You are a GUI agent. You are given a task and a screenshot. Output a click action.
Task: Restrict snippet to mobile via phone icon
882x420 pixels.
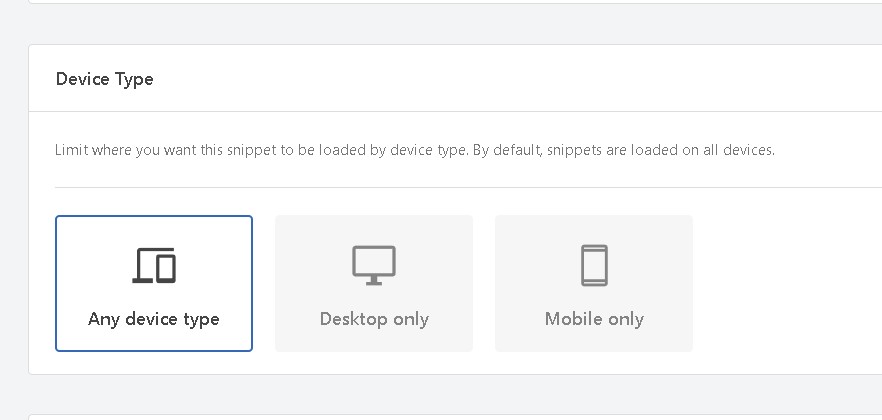[594, 265]
